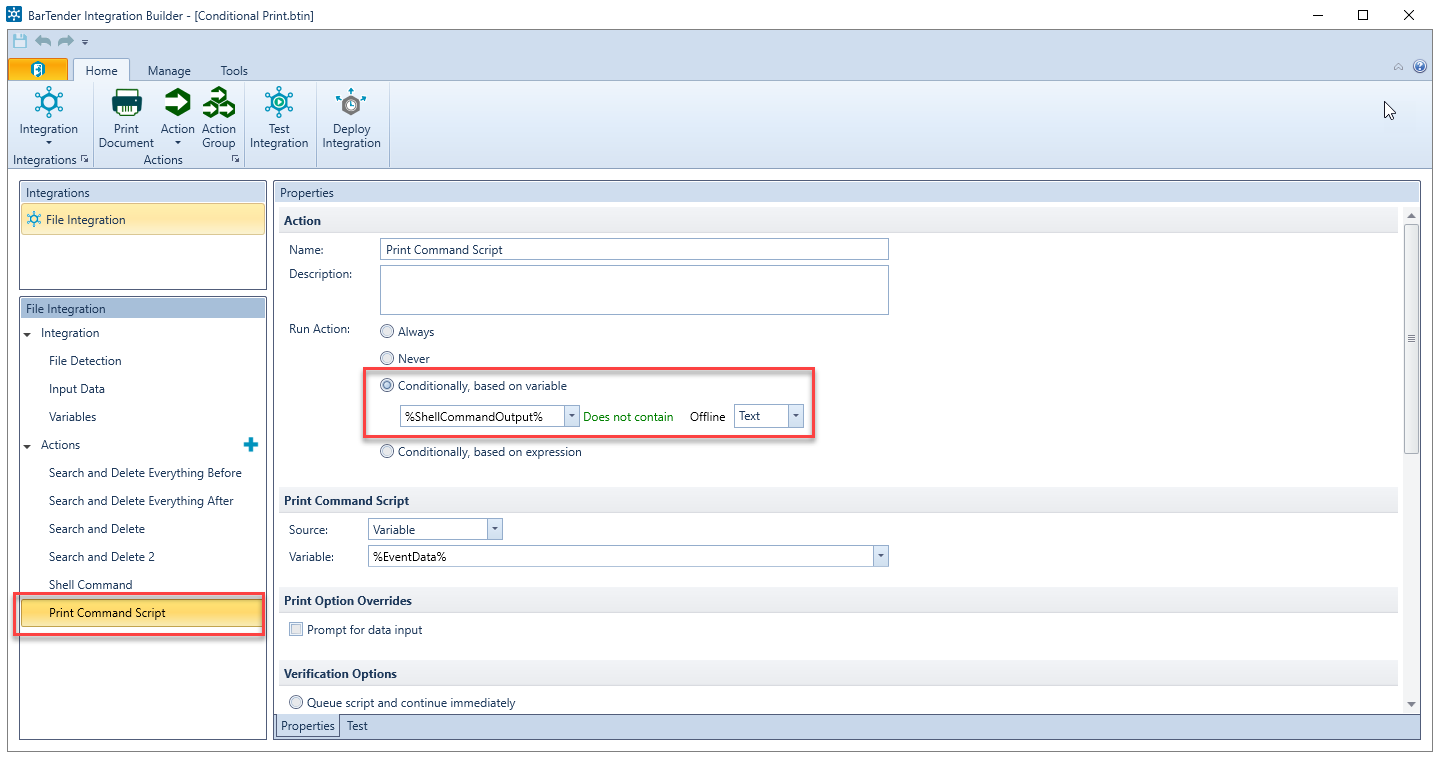The image size is (1440, 759).
Task: Select Conditionally, based on variable
Action: (x=387, y=385)
